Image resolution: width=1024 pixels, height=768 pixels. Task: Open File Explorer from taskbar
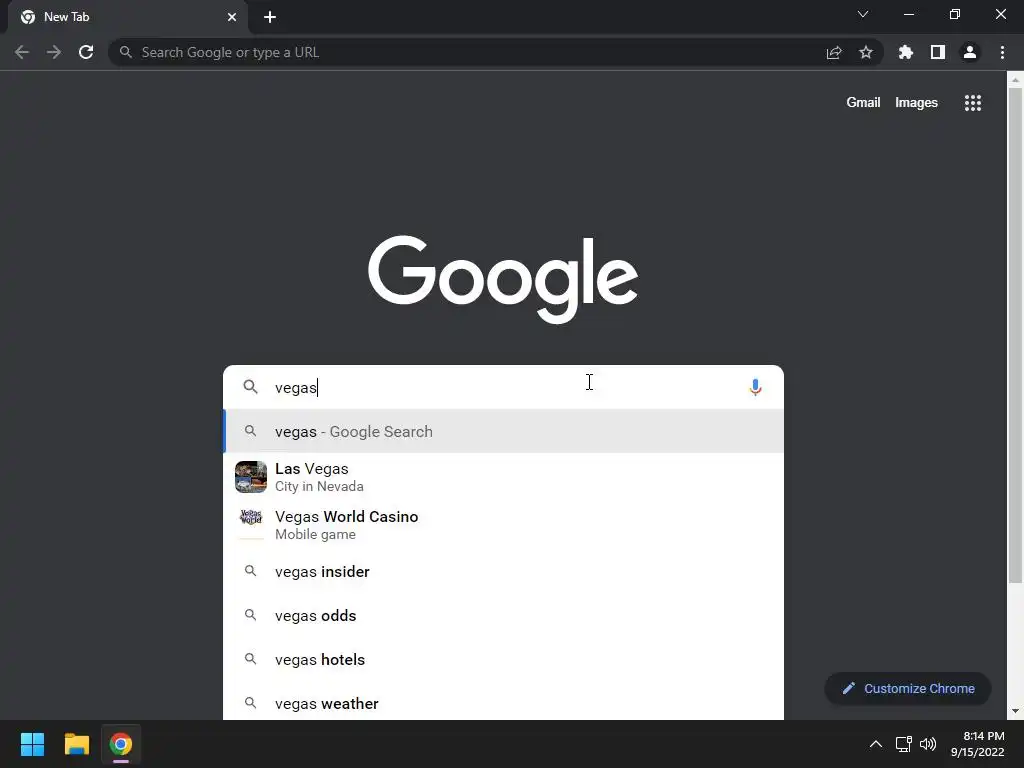[76, 744]
